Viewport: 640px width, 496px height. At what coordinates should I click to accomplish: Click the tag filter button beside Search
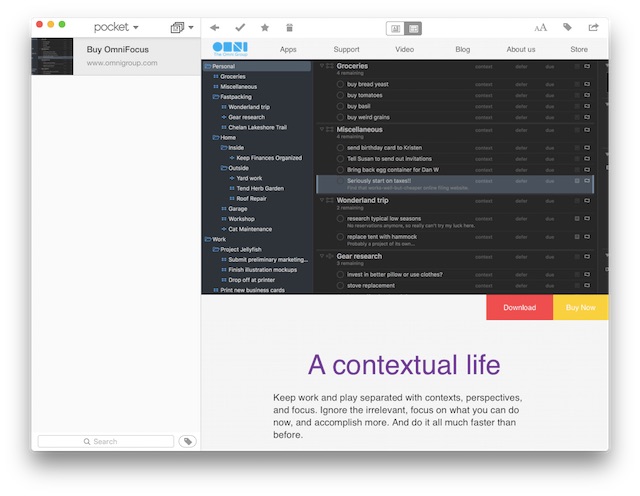[188, 441]
